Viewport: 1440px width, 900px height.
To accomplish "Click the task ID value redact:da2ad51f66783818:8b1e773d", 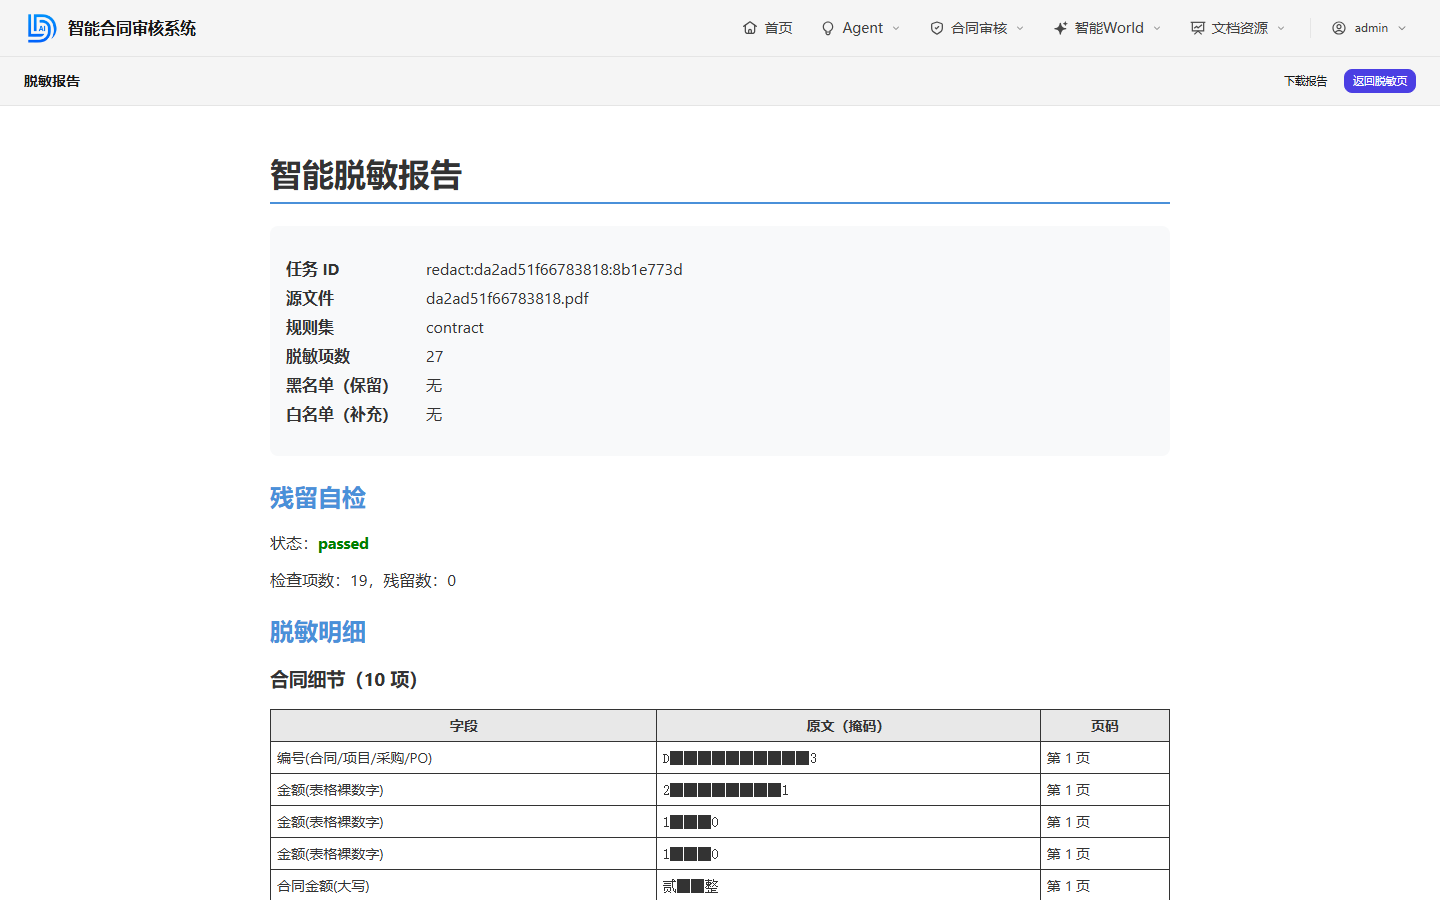I will point(554,269).
